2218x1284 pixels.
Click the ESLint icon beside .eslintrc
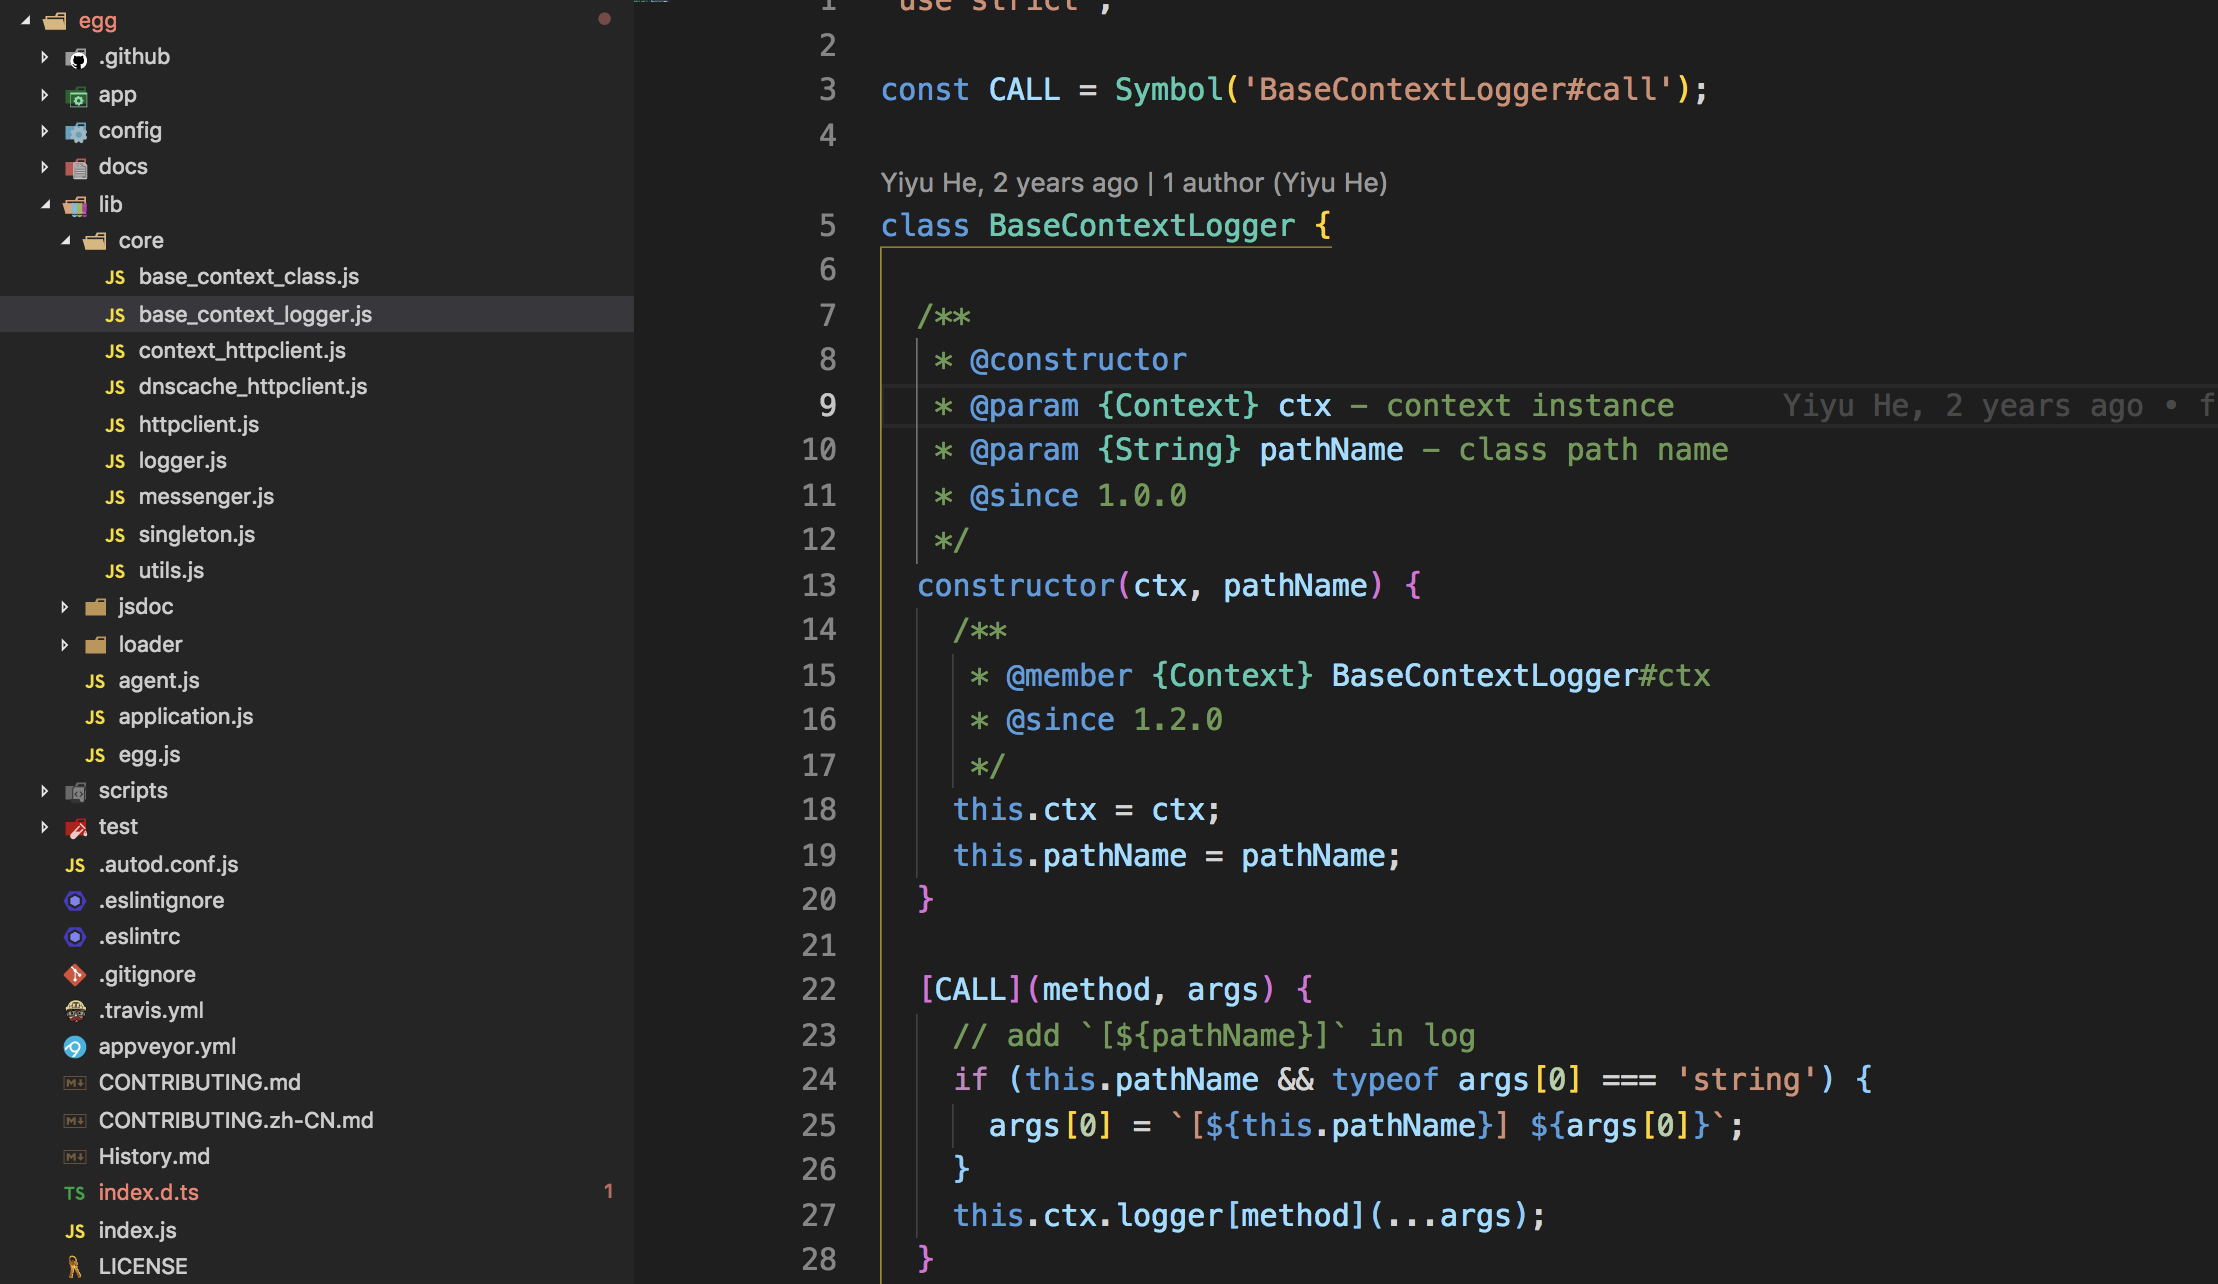tap(75, 937)
